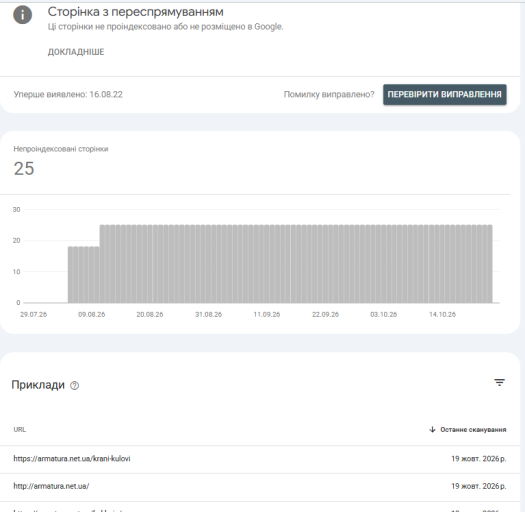
Task: Select the https://armatura.net.ua/krani-kulovi row
Action: [260, 459]
